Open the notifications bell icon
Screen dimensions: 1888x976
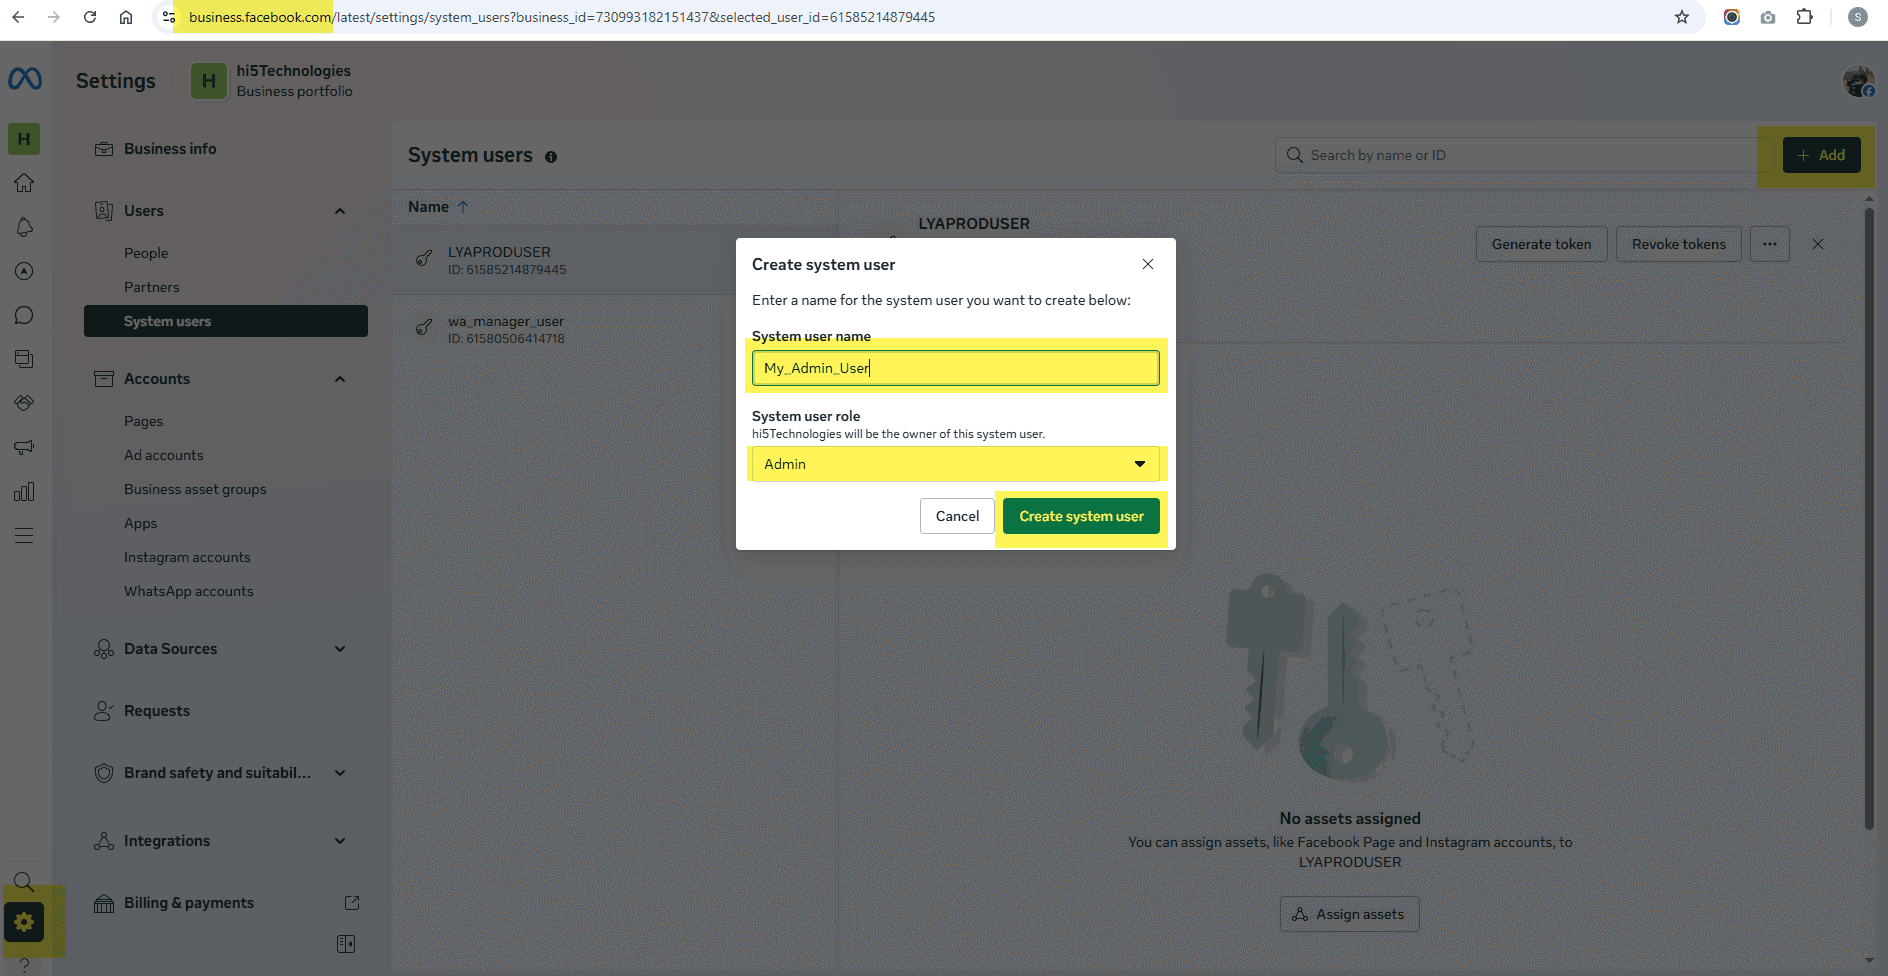[x=24, y=227]
